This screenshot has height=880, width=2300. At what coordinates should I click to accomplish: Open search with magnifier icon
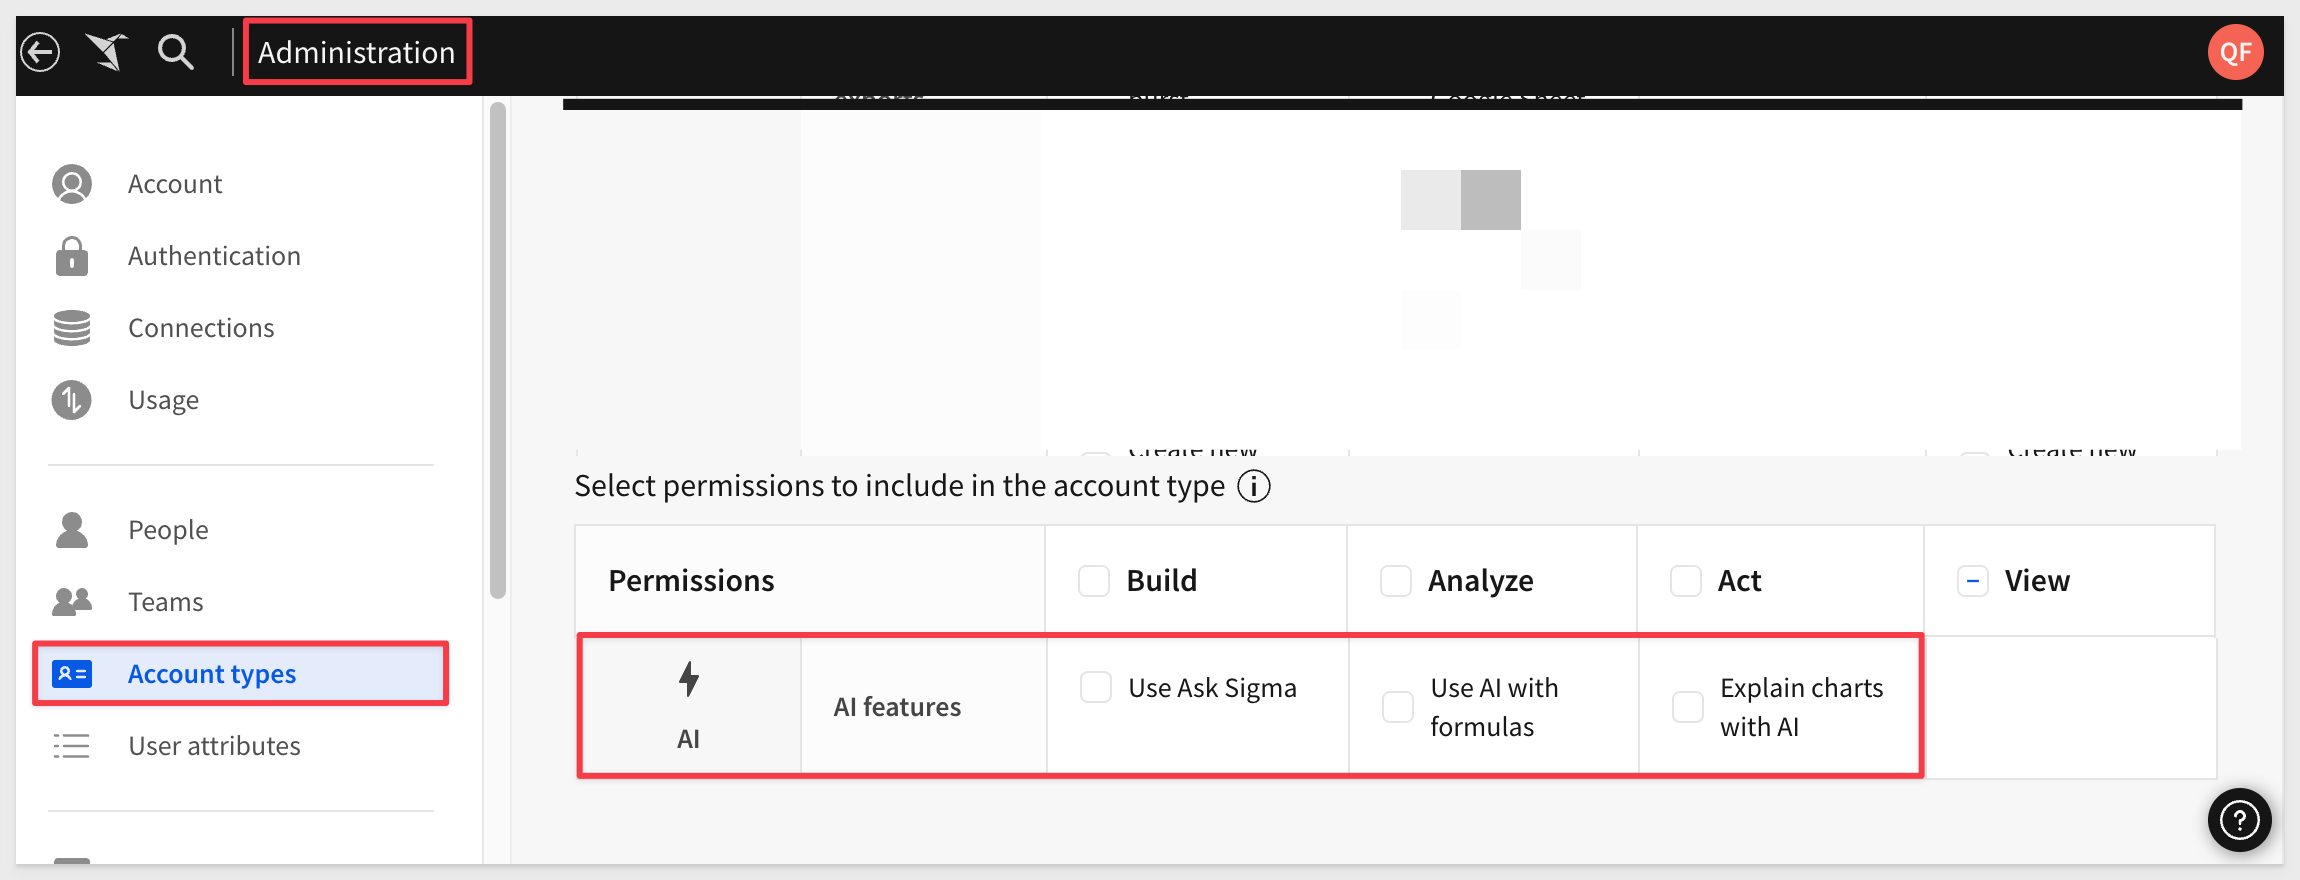[176, 52]
